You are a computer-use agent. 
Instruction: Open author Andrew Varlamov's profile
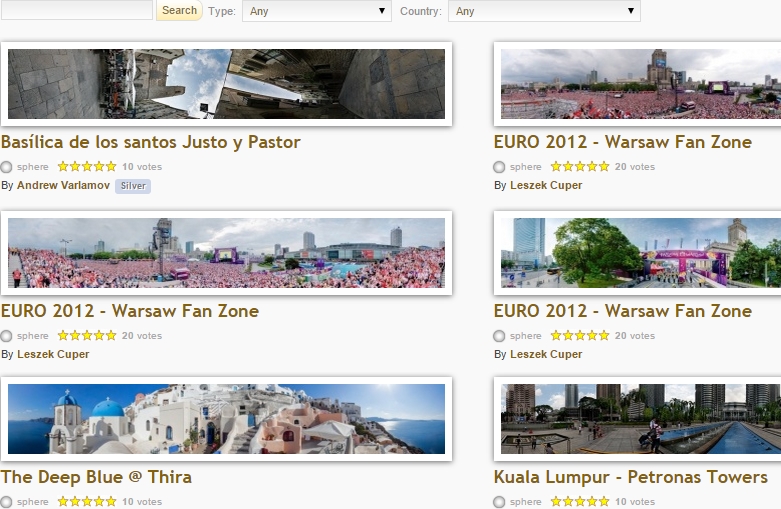(63, 185)
